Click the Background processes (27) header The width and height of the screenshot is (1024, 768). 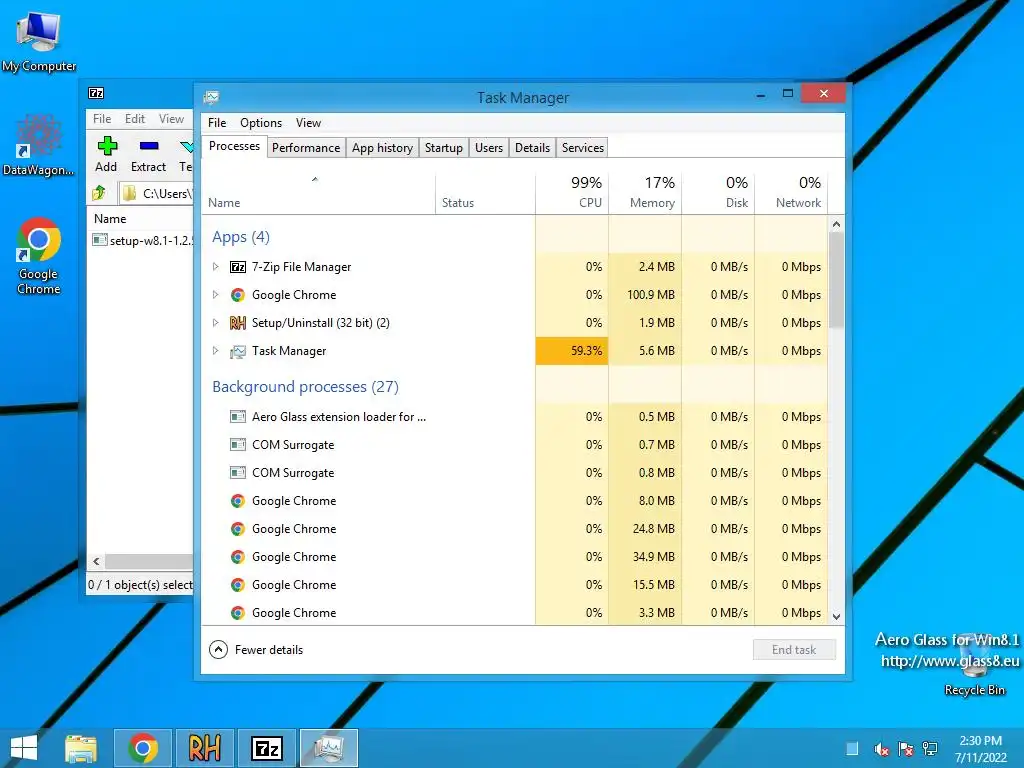click(x=305, y=387)
